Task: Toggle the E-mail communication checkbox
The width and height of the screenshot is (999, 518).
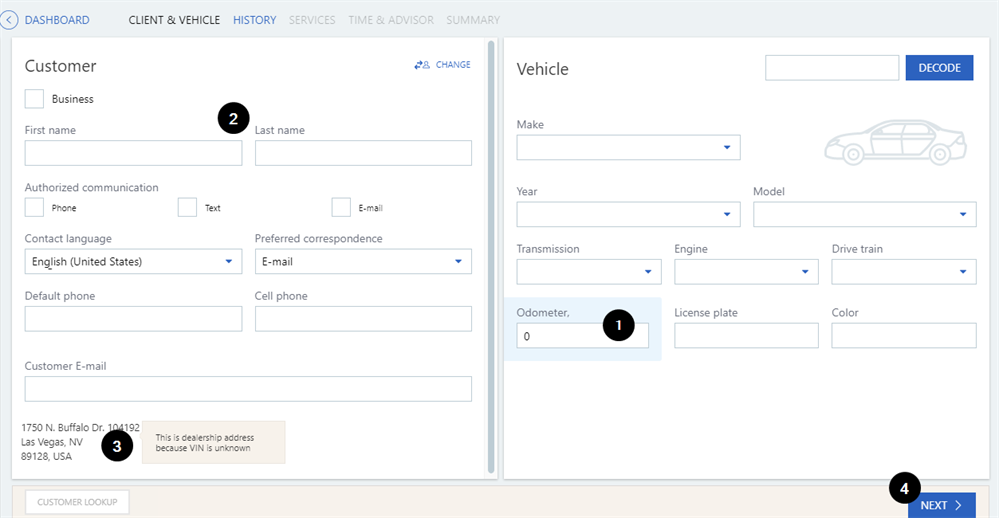Action: [x=341, y=207]
